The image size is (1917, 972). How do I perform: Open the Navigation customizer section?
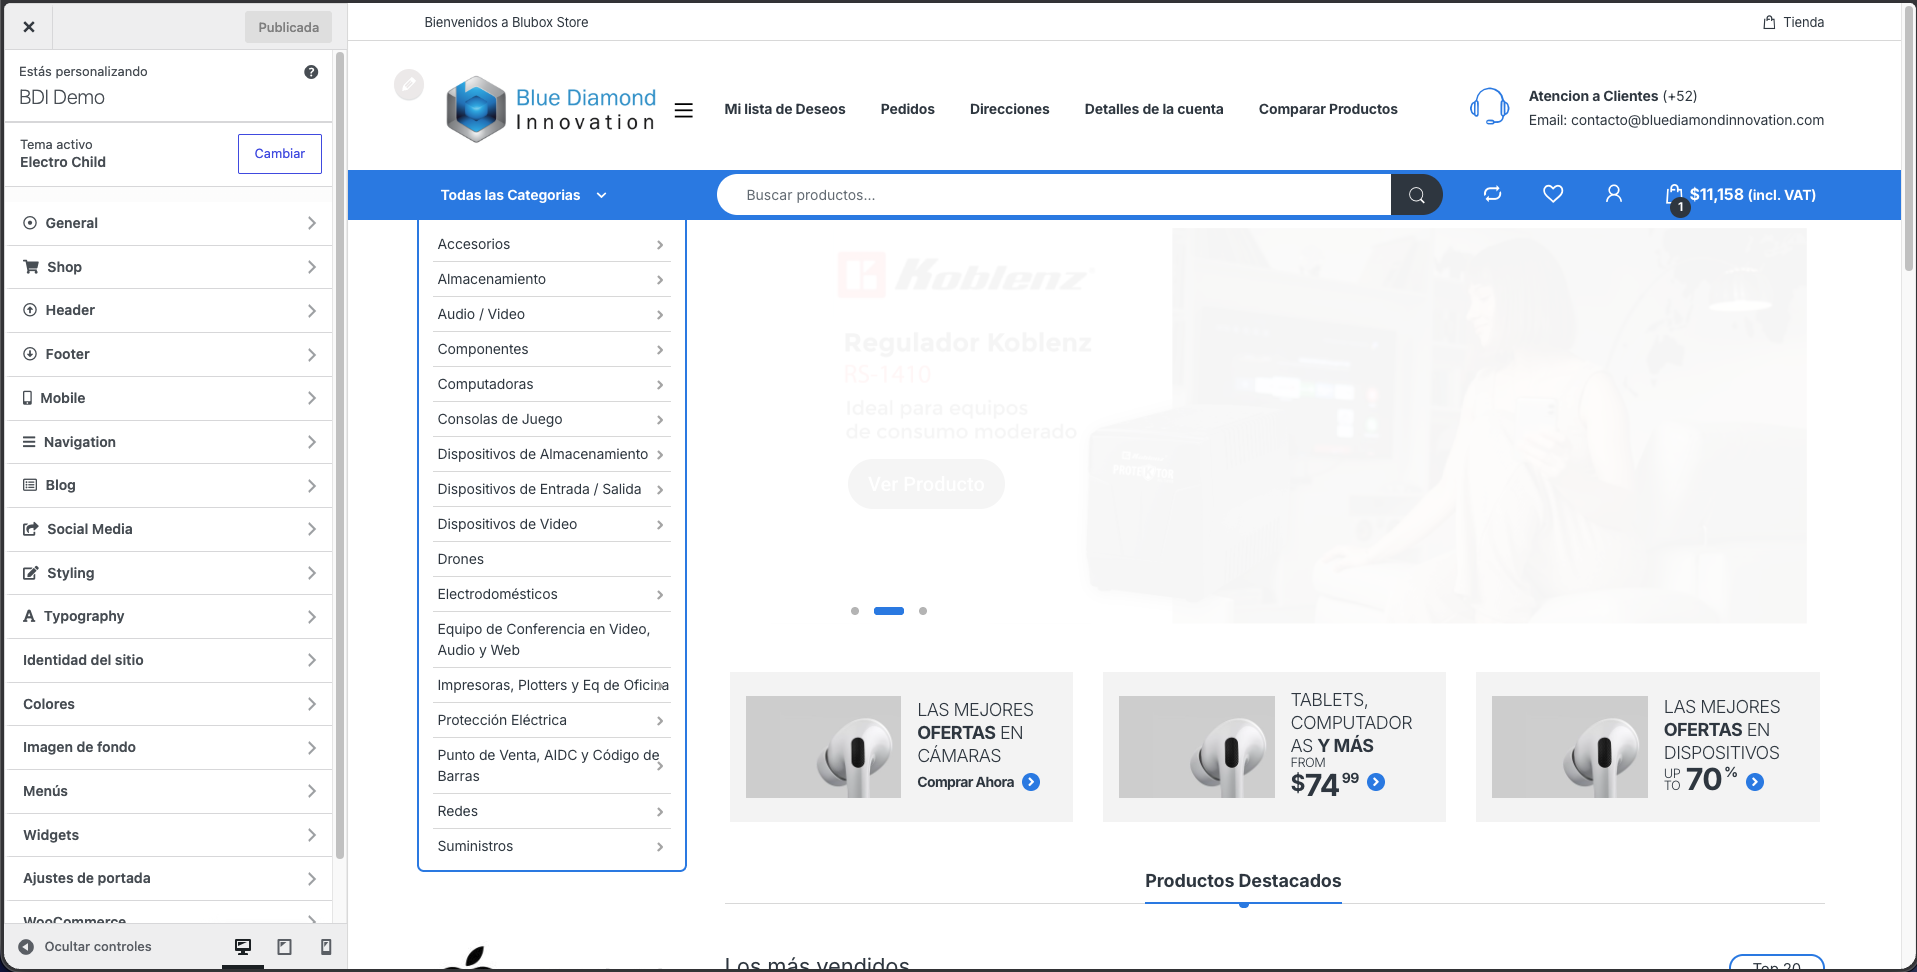click(x=170, y=442)
